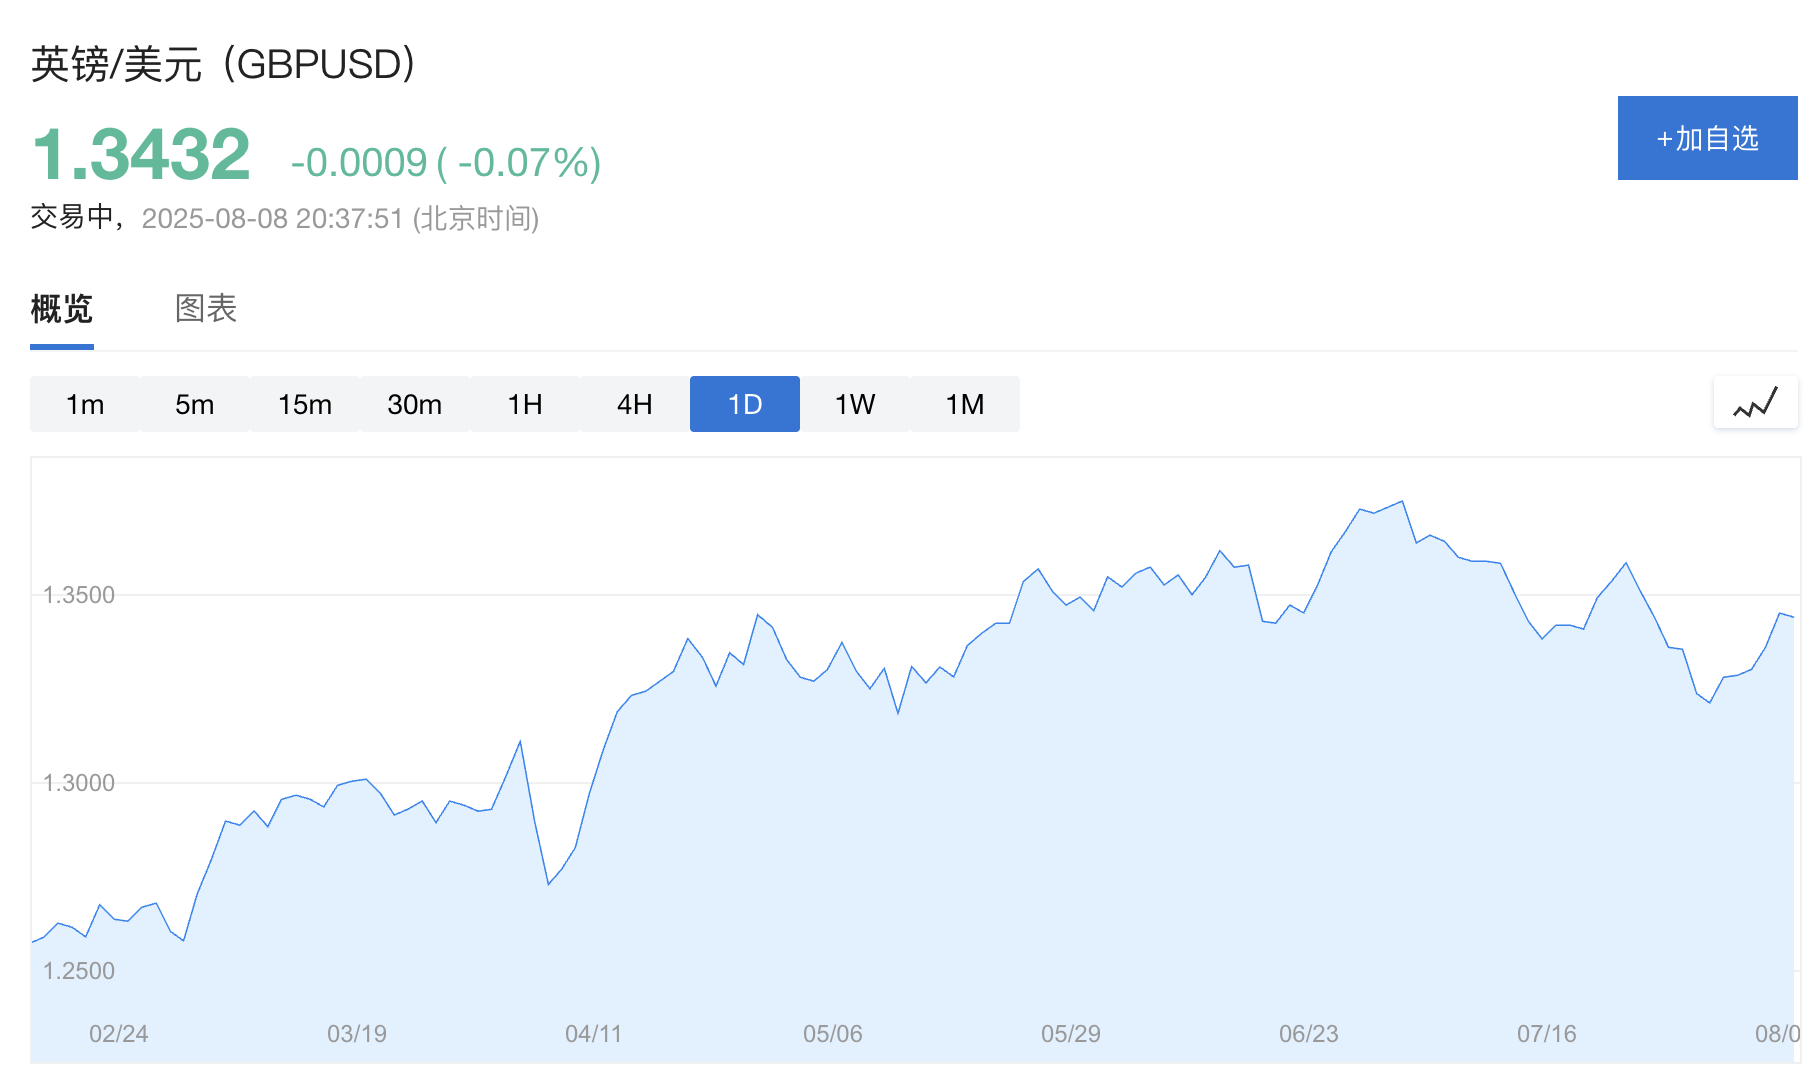This screenshot has width=1818, height=1080.
Task: Click the 06/23 date axis label
Action: [x=1308, y=1034]
